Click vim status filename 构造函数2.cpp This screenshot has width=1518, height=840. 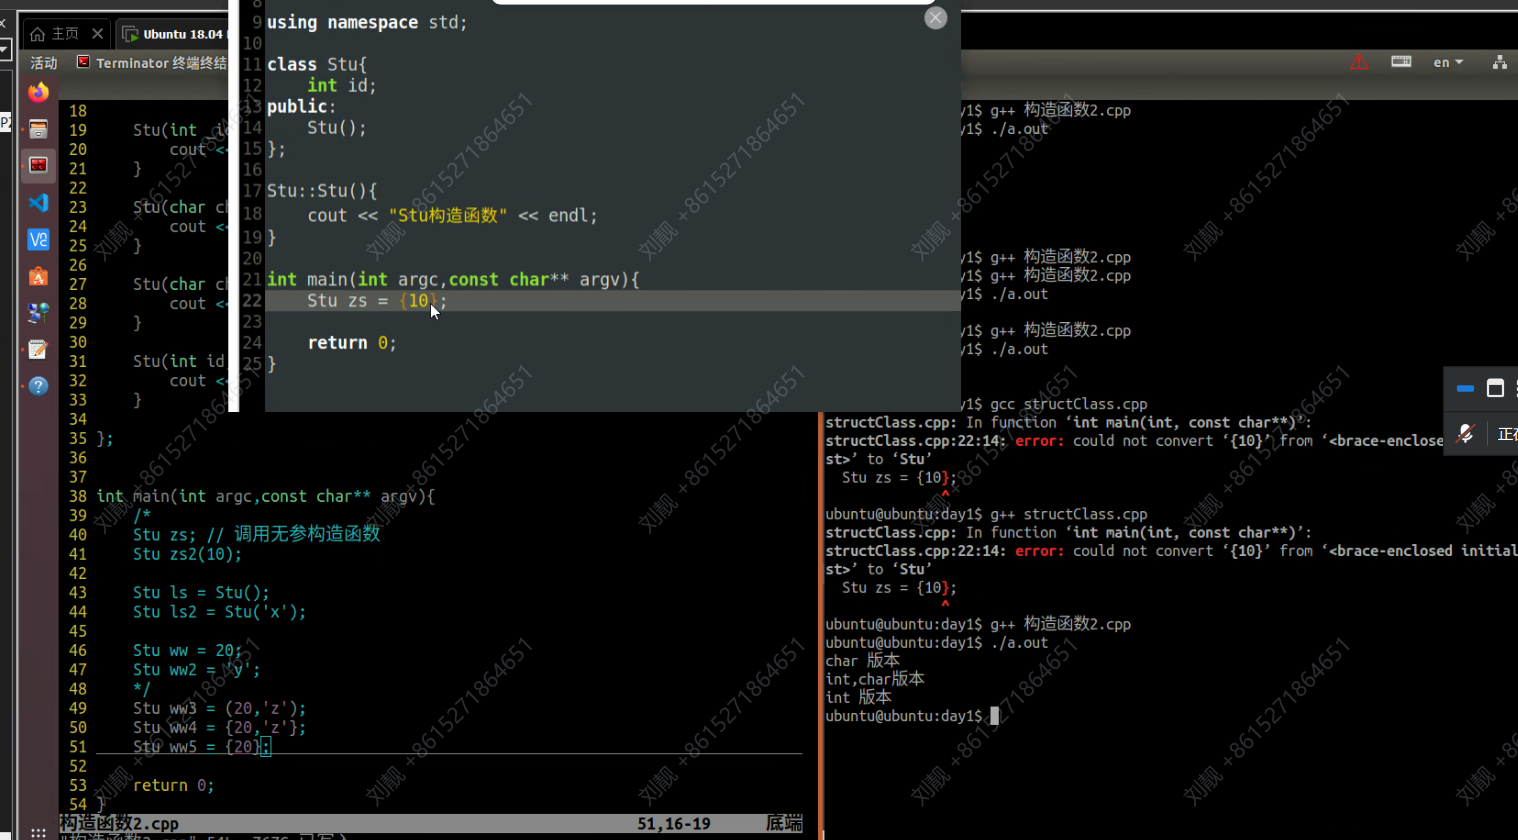(119, 823)
